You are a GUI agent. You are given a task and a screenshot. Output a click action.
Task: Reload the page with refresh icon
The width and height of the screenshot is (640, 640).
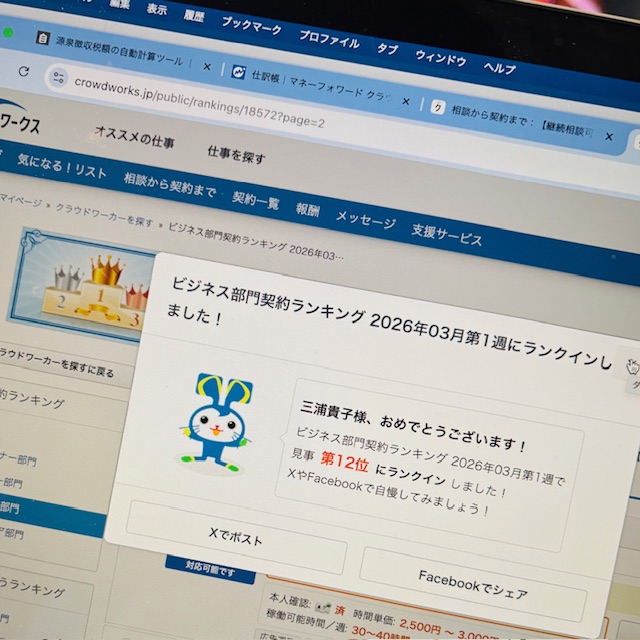pos(24,71)
